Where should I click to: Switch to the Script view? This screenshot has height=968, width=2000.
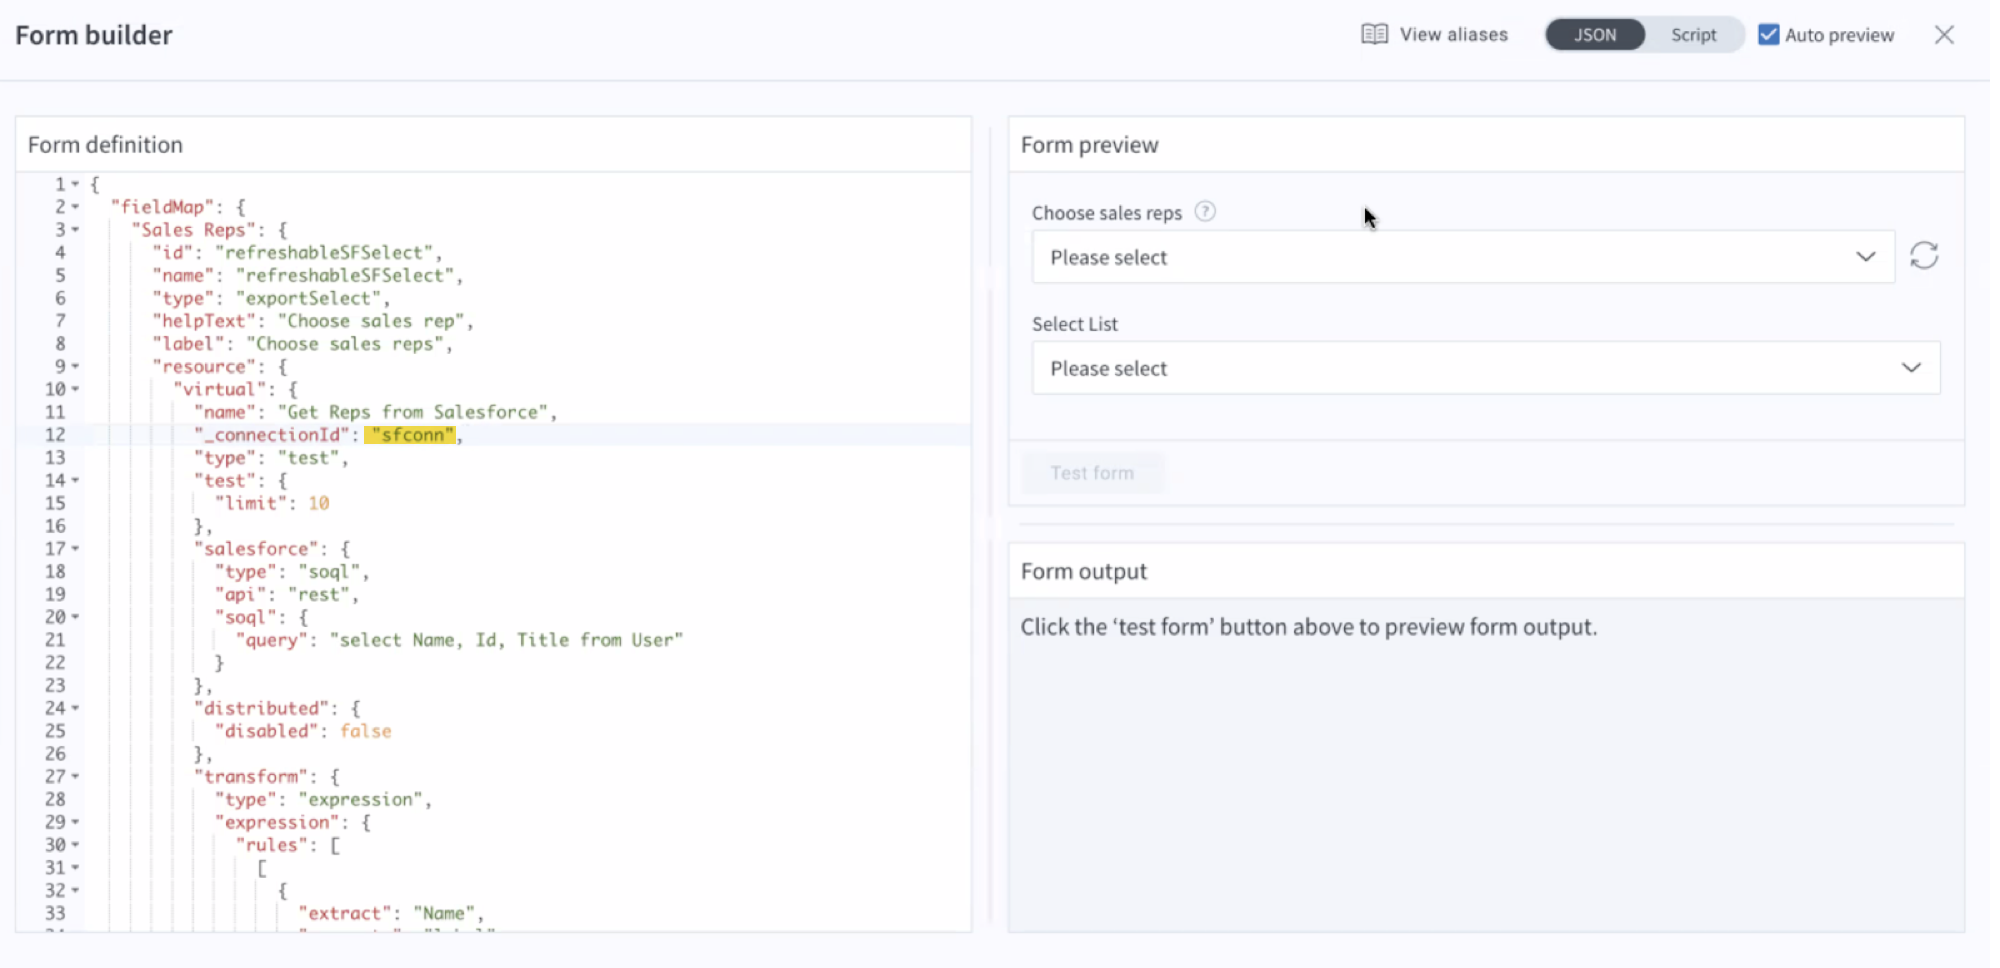pyautogui.click(x=1693, y=34)
